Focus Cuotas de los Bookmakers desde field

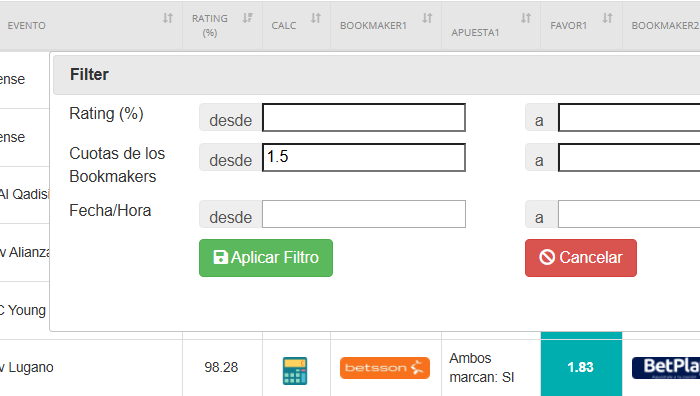click(364, 158)
